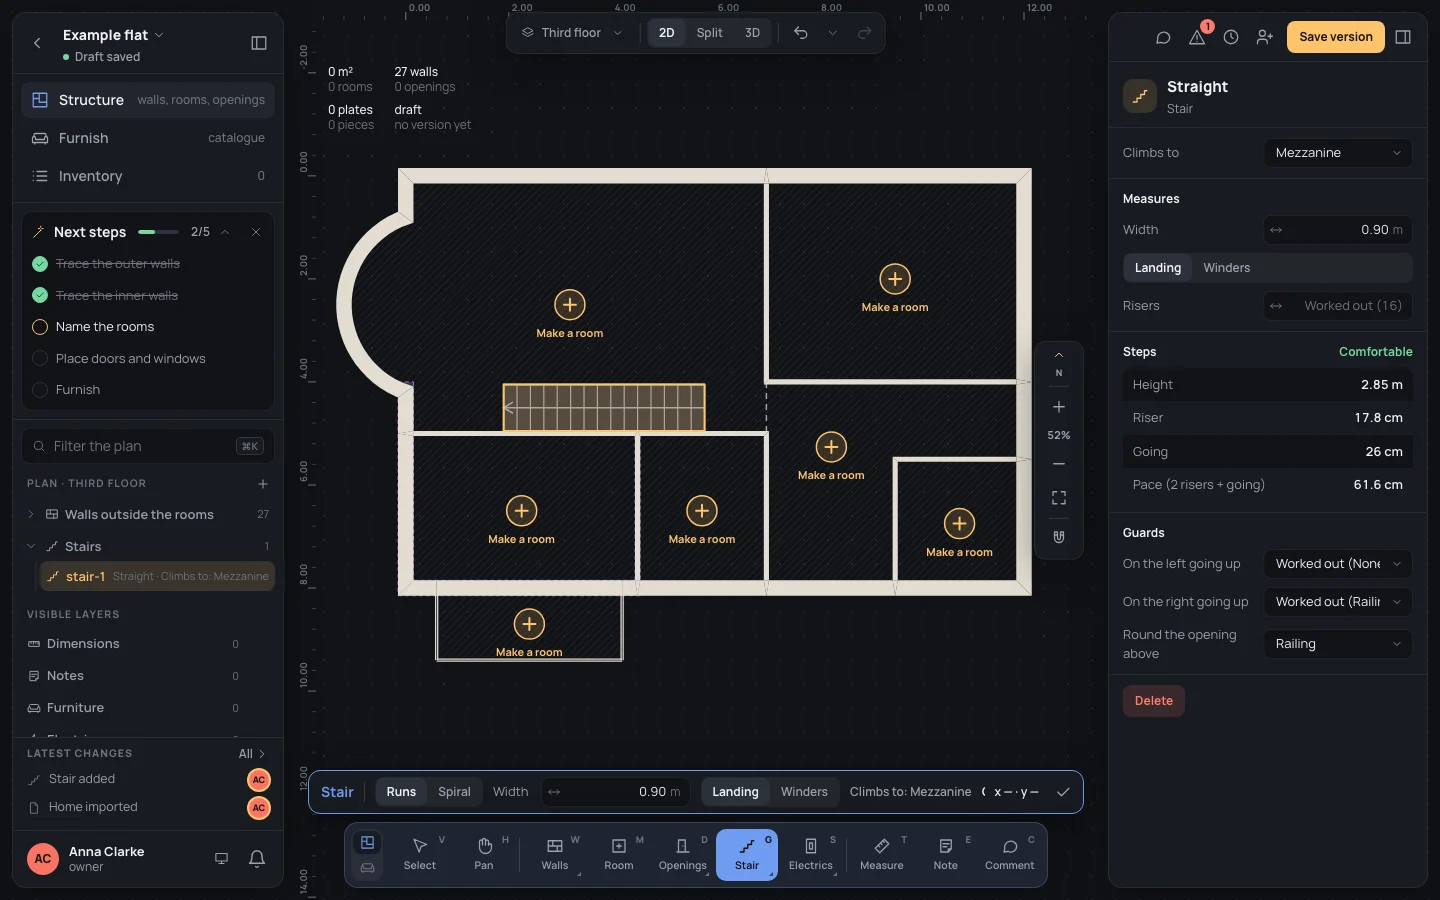Select the Measure tool
The height and width of the screenshot is (900, 1440).
pyautogui.click(x=882, y=854)
